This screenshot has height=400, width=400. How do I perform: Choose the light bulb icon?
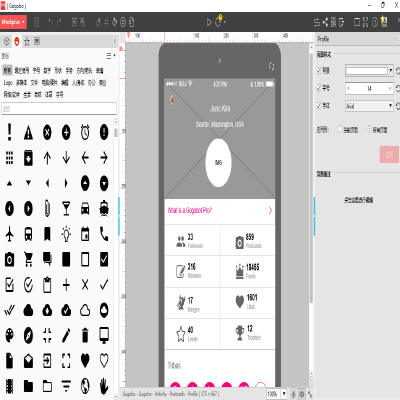click(x=66, y=234)
